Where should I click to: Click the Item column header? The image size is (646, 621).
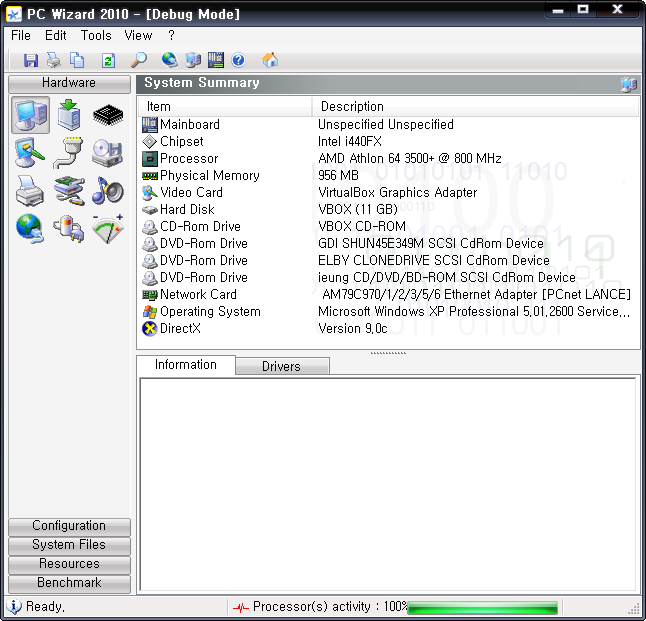225,107
